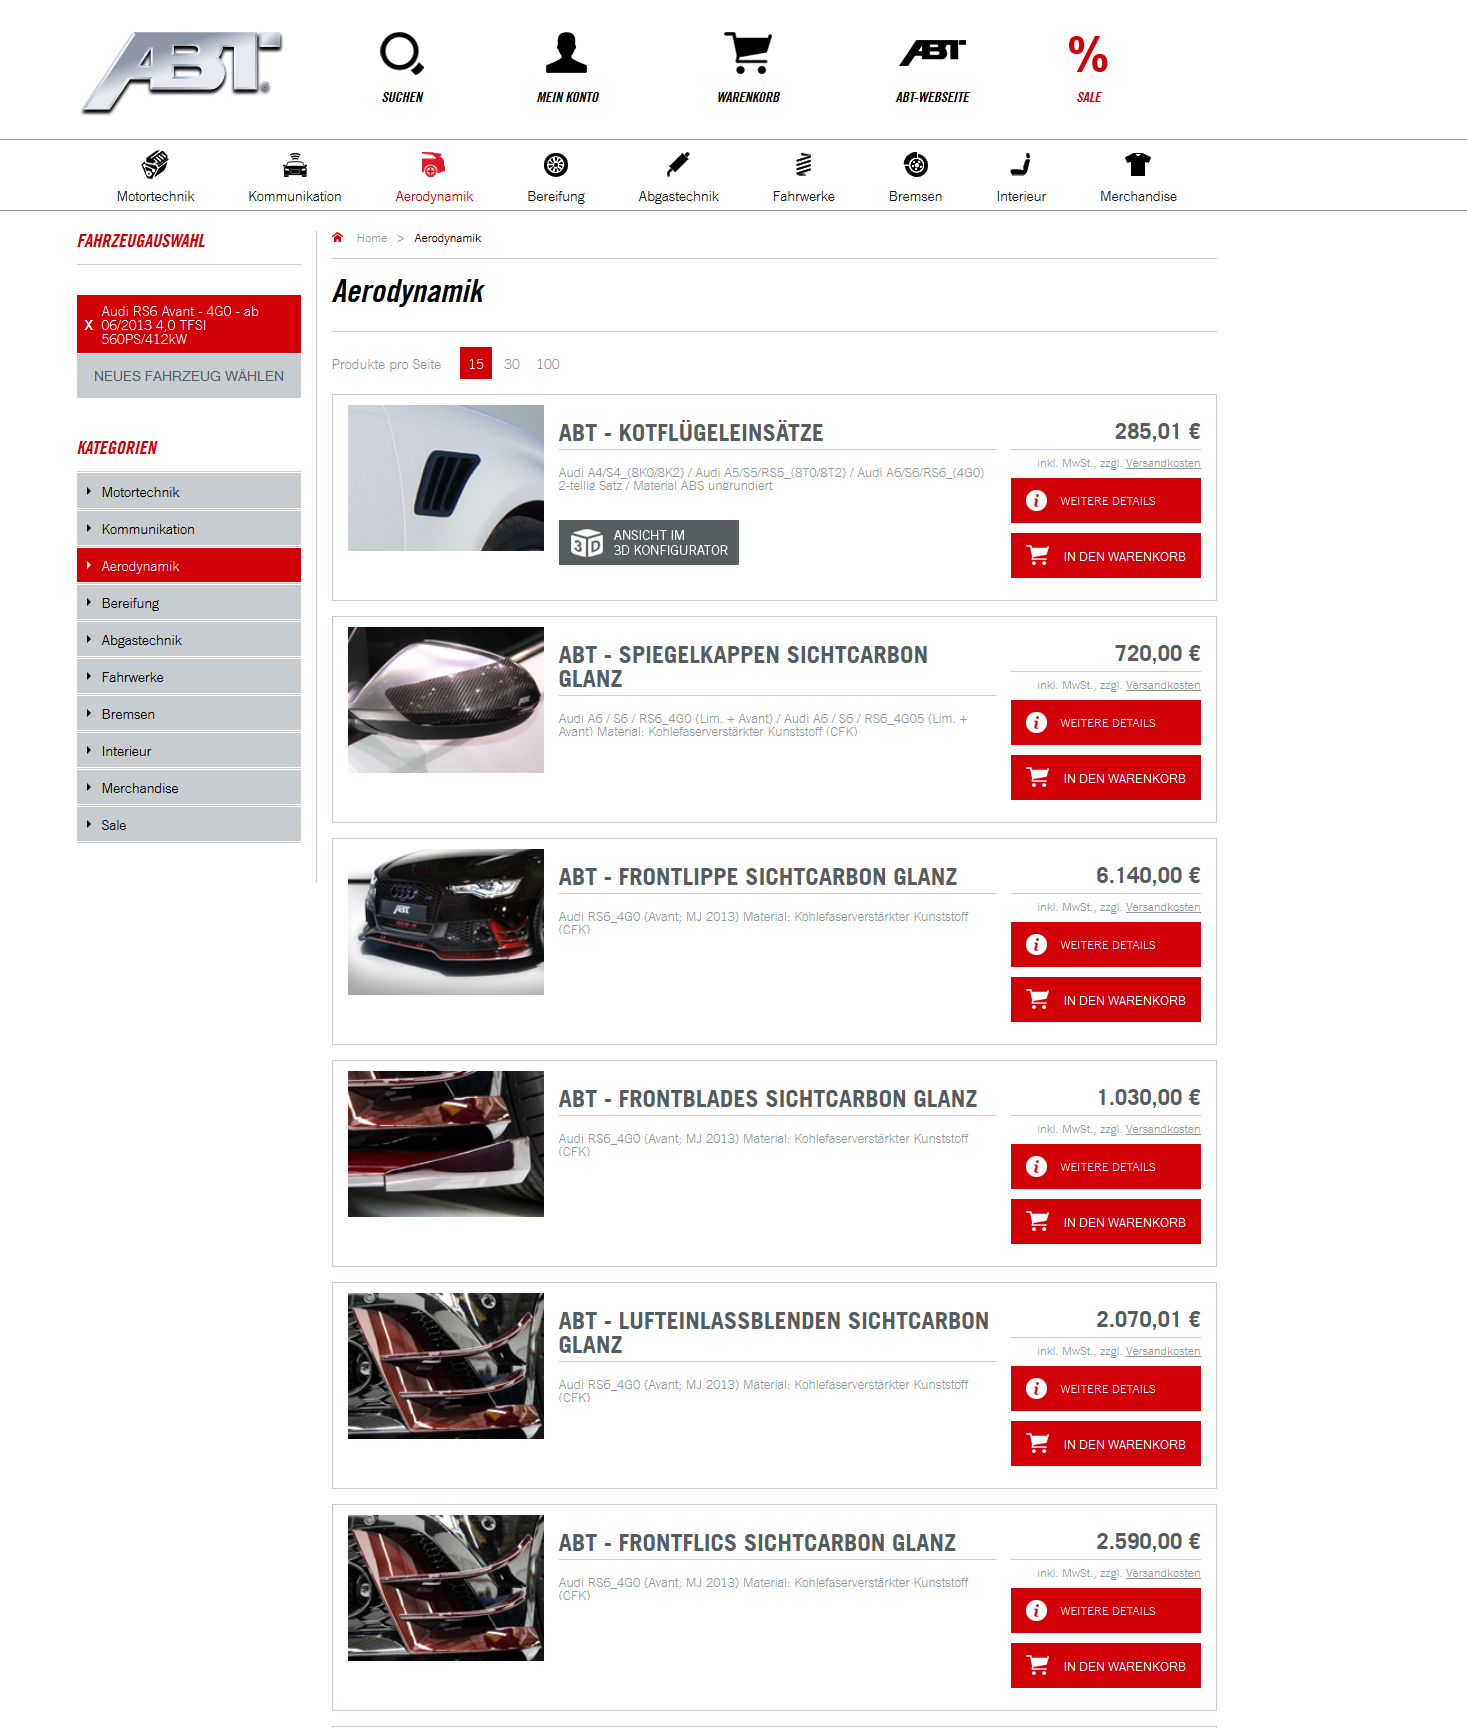
Task: Open ABT - Lufteinlassblenden Sichtcarbon Glanz title
Action: [x=774, y=1333]
